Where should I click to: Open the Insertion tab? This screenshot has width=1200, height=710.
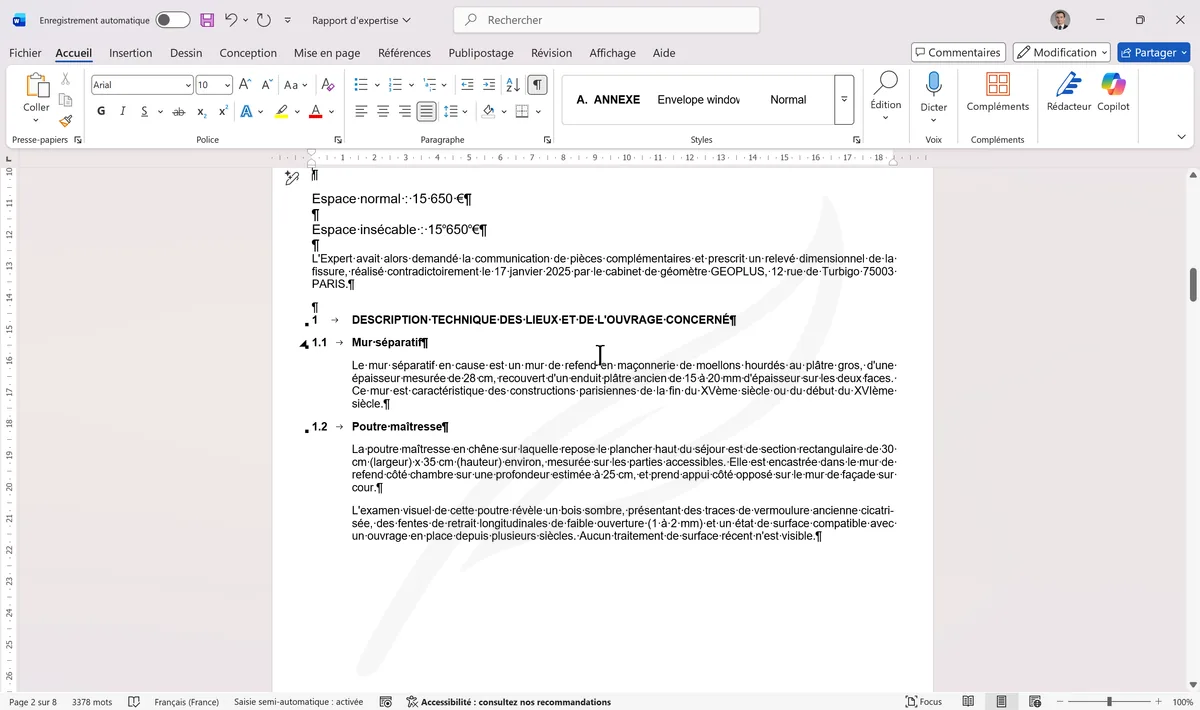pyautogui.click(x=130, y=53)
